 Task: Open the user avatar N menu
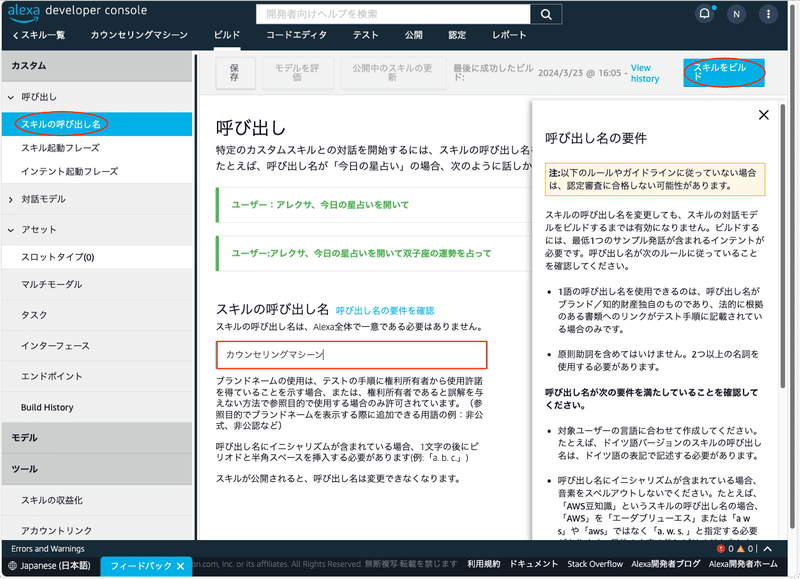[x=736, y=14]
